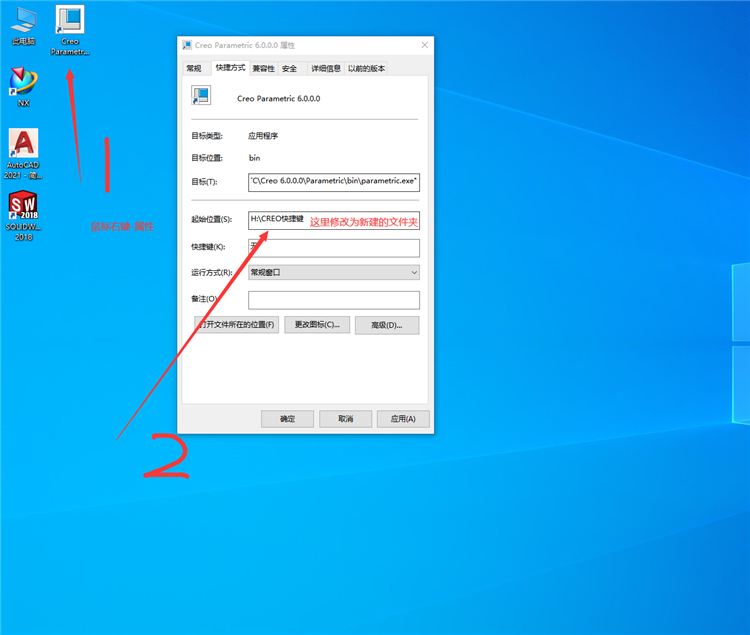Click the Creo icon in the dialog title bar
Viewport: 750px width, 635px height.
187,45
